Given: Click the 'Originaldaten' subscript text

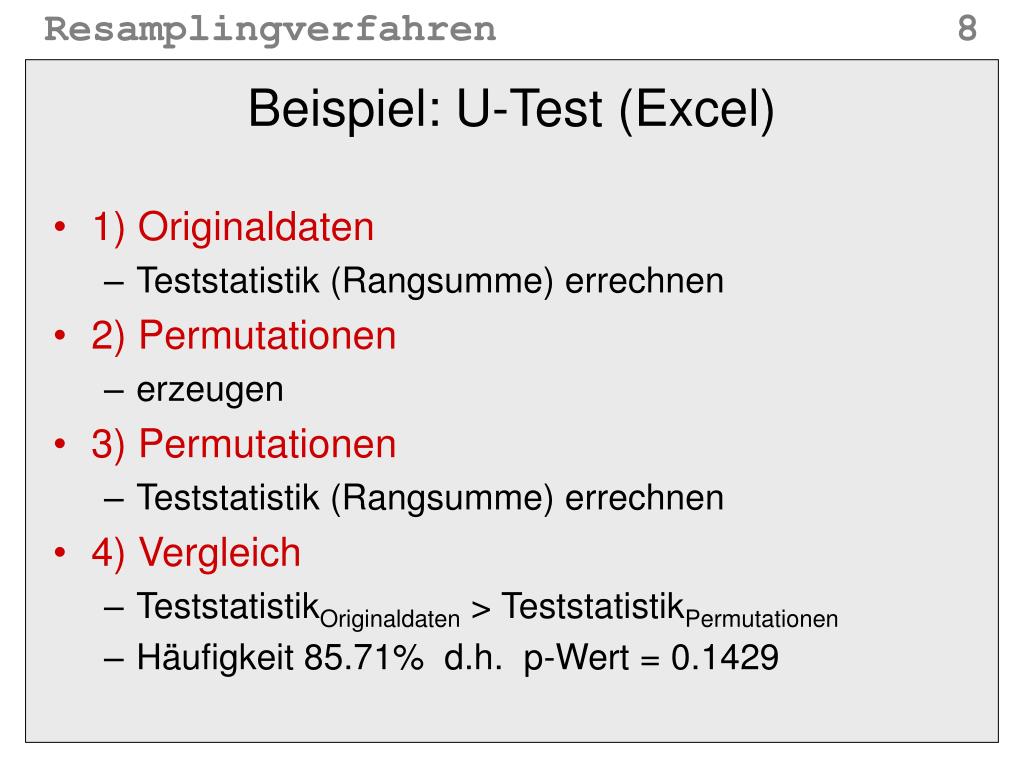Looking at the screenshot, I should (x=390, y=619).
